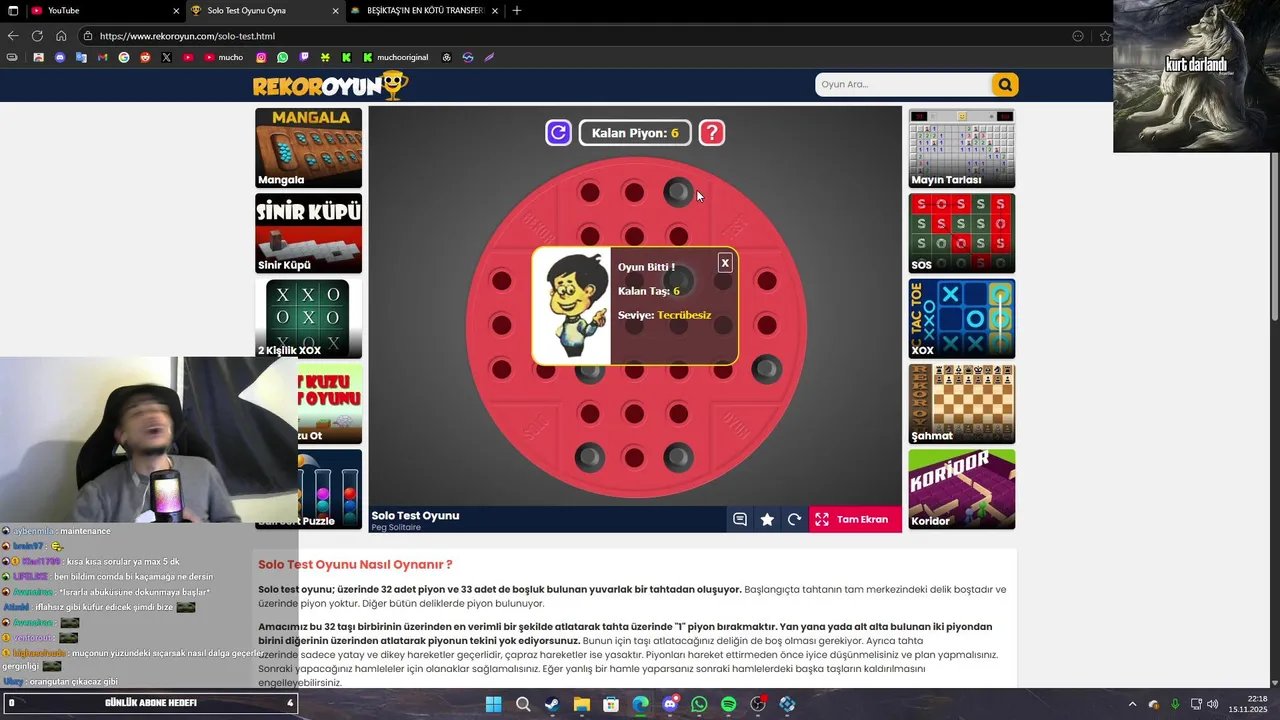1280x720 pixels.
Task: Reload game icon next to star
Action: click(794, 519)
